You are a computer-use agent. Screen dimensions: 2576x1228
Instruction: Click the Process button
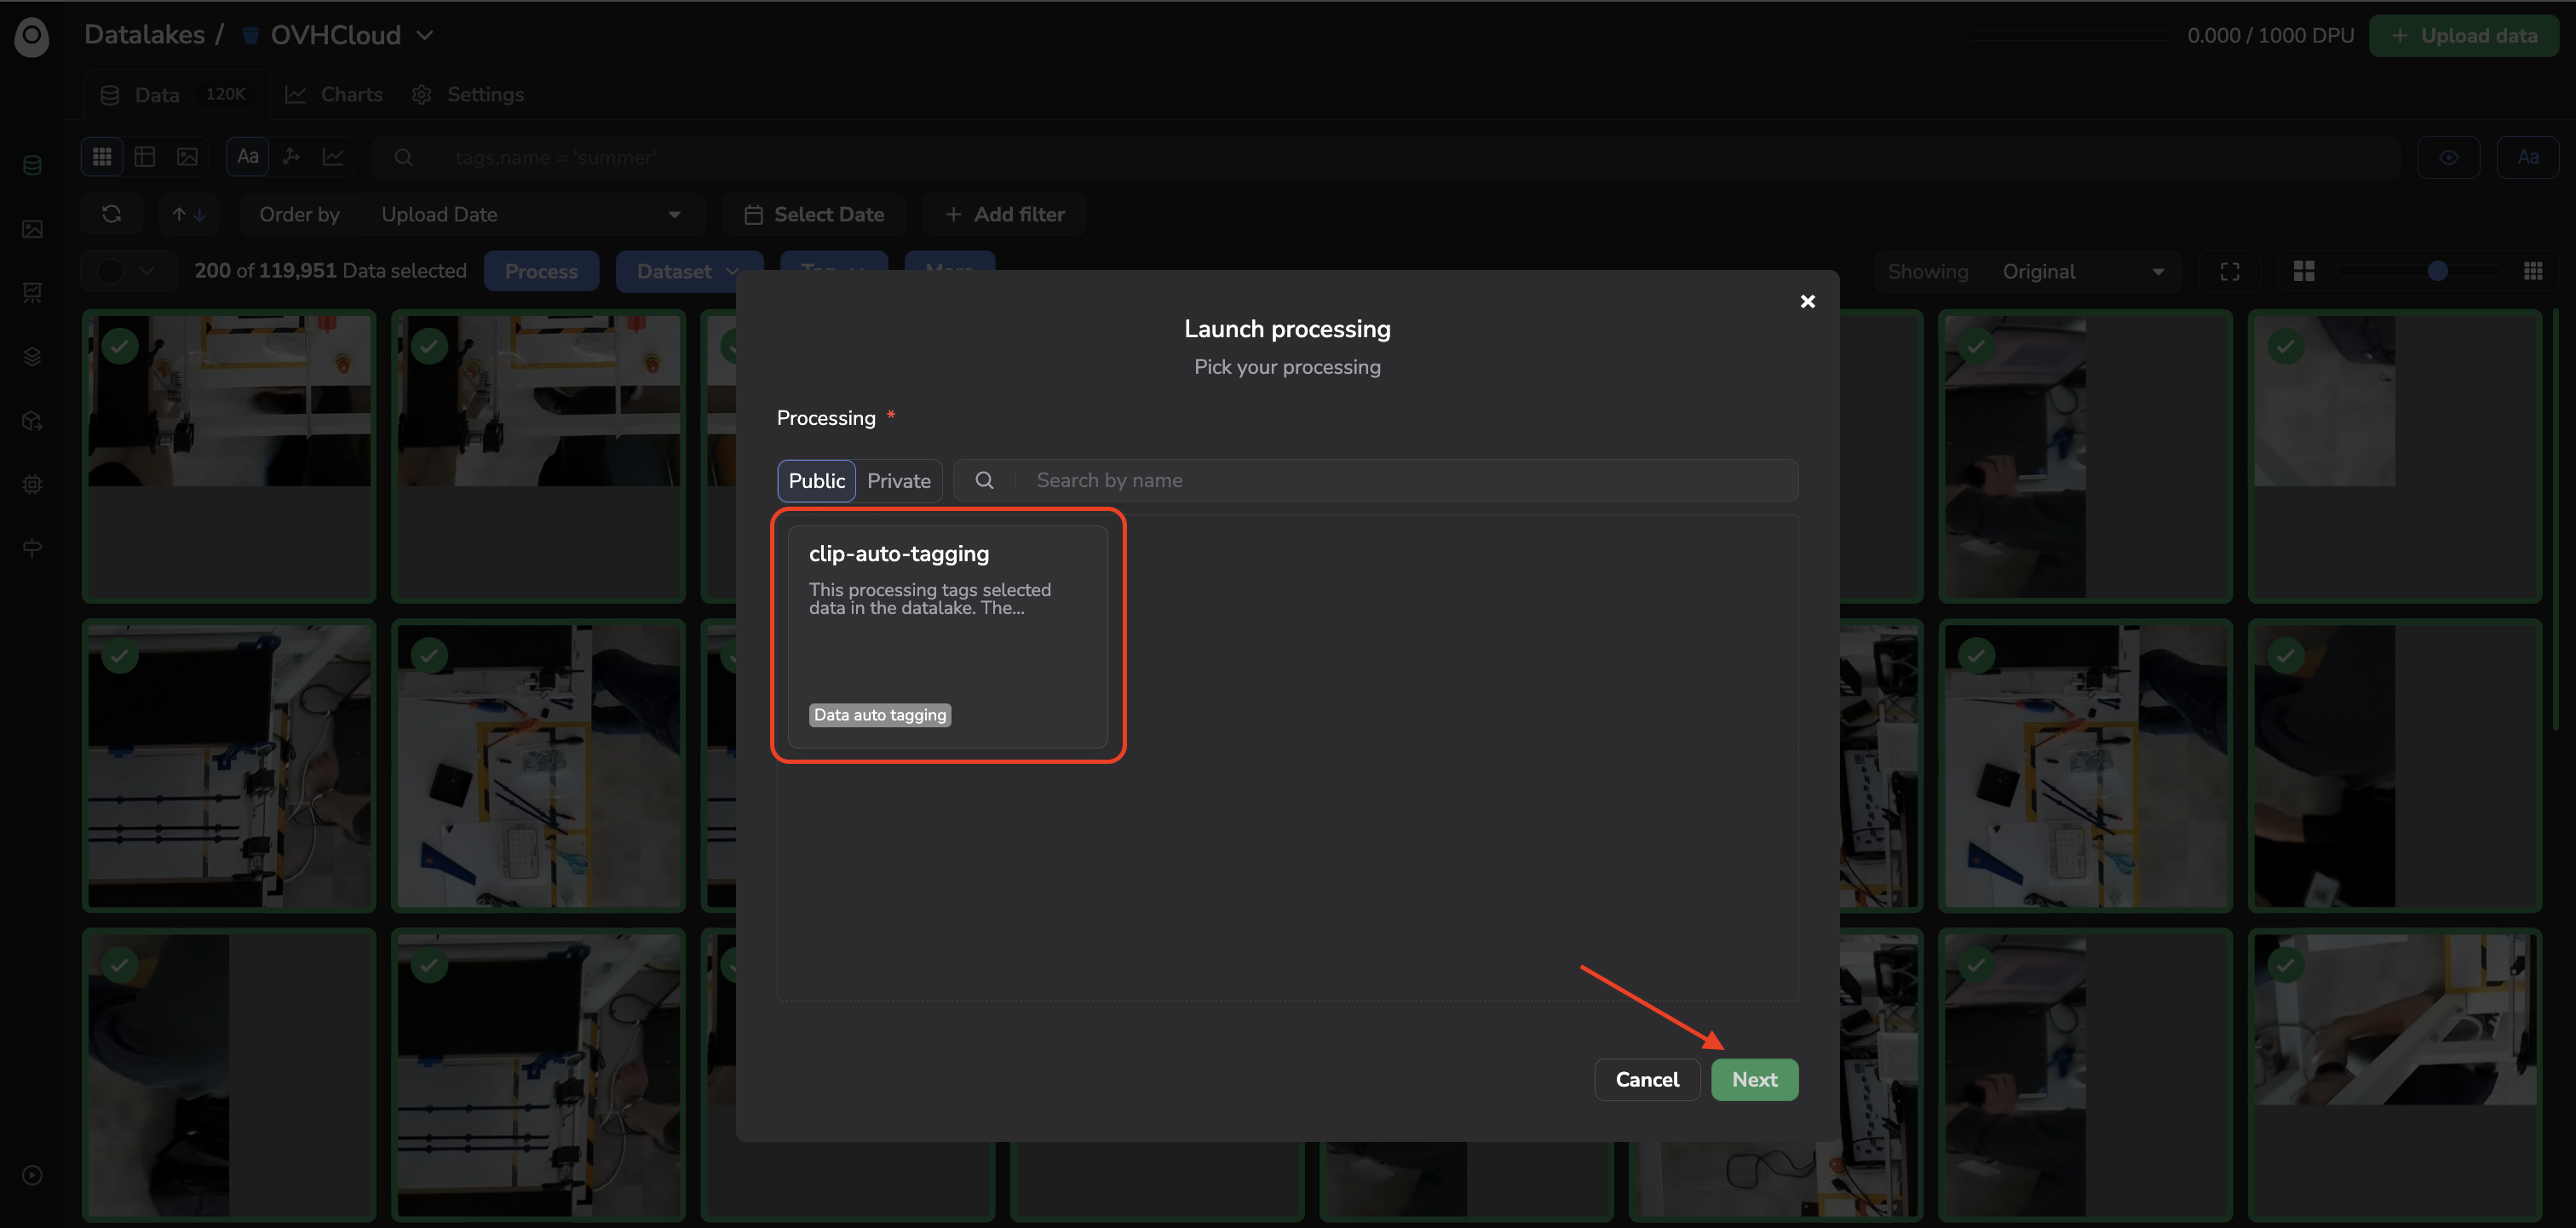(541, 271)
